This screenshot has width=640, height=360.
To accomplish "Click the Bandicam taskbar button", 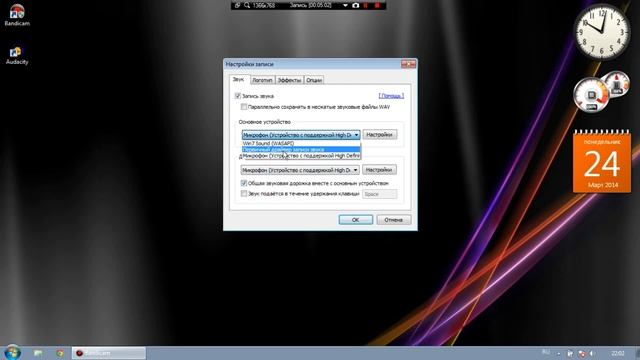I will tap(109, 353).
